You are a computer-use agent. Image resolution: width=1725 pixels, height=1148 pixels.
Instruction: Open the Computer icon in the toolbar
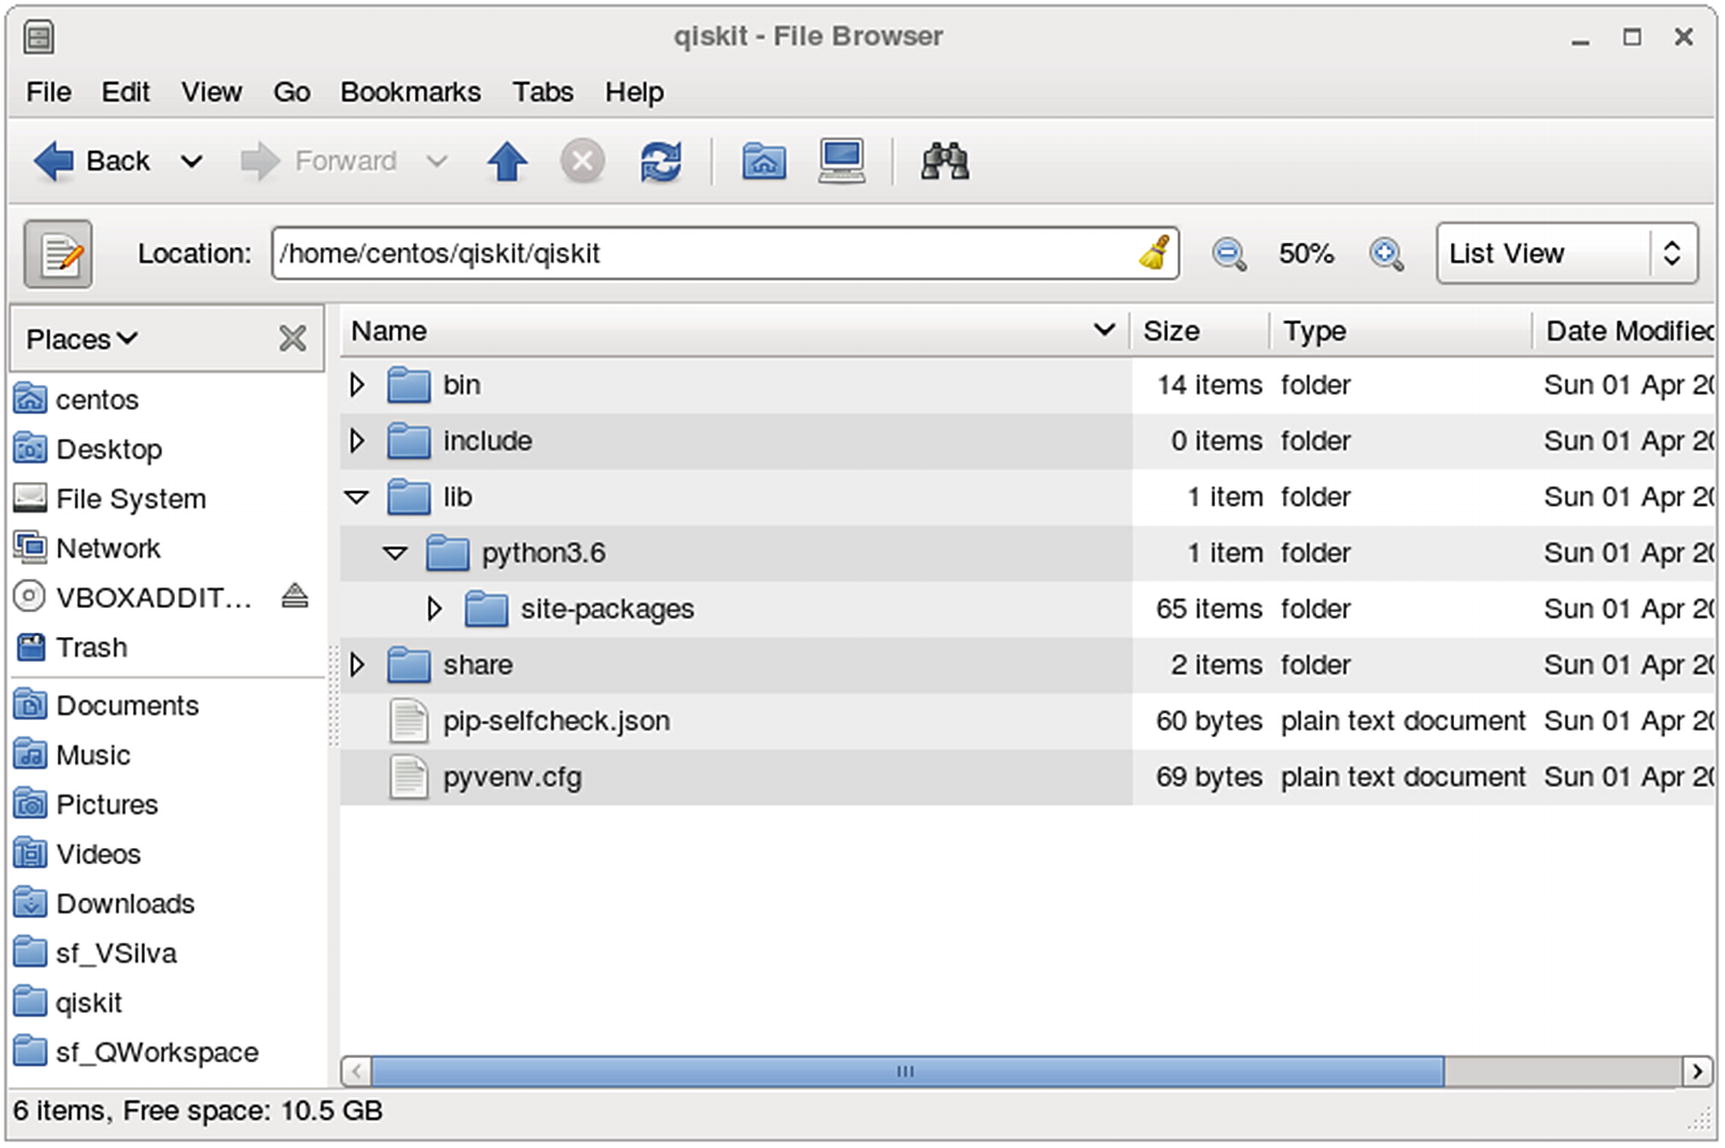[x=841, y=161]
